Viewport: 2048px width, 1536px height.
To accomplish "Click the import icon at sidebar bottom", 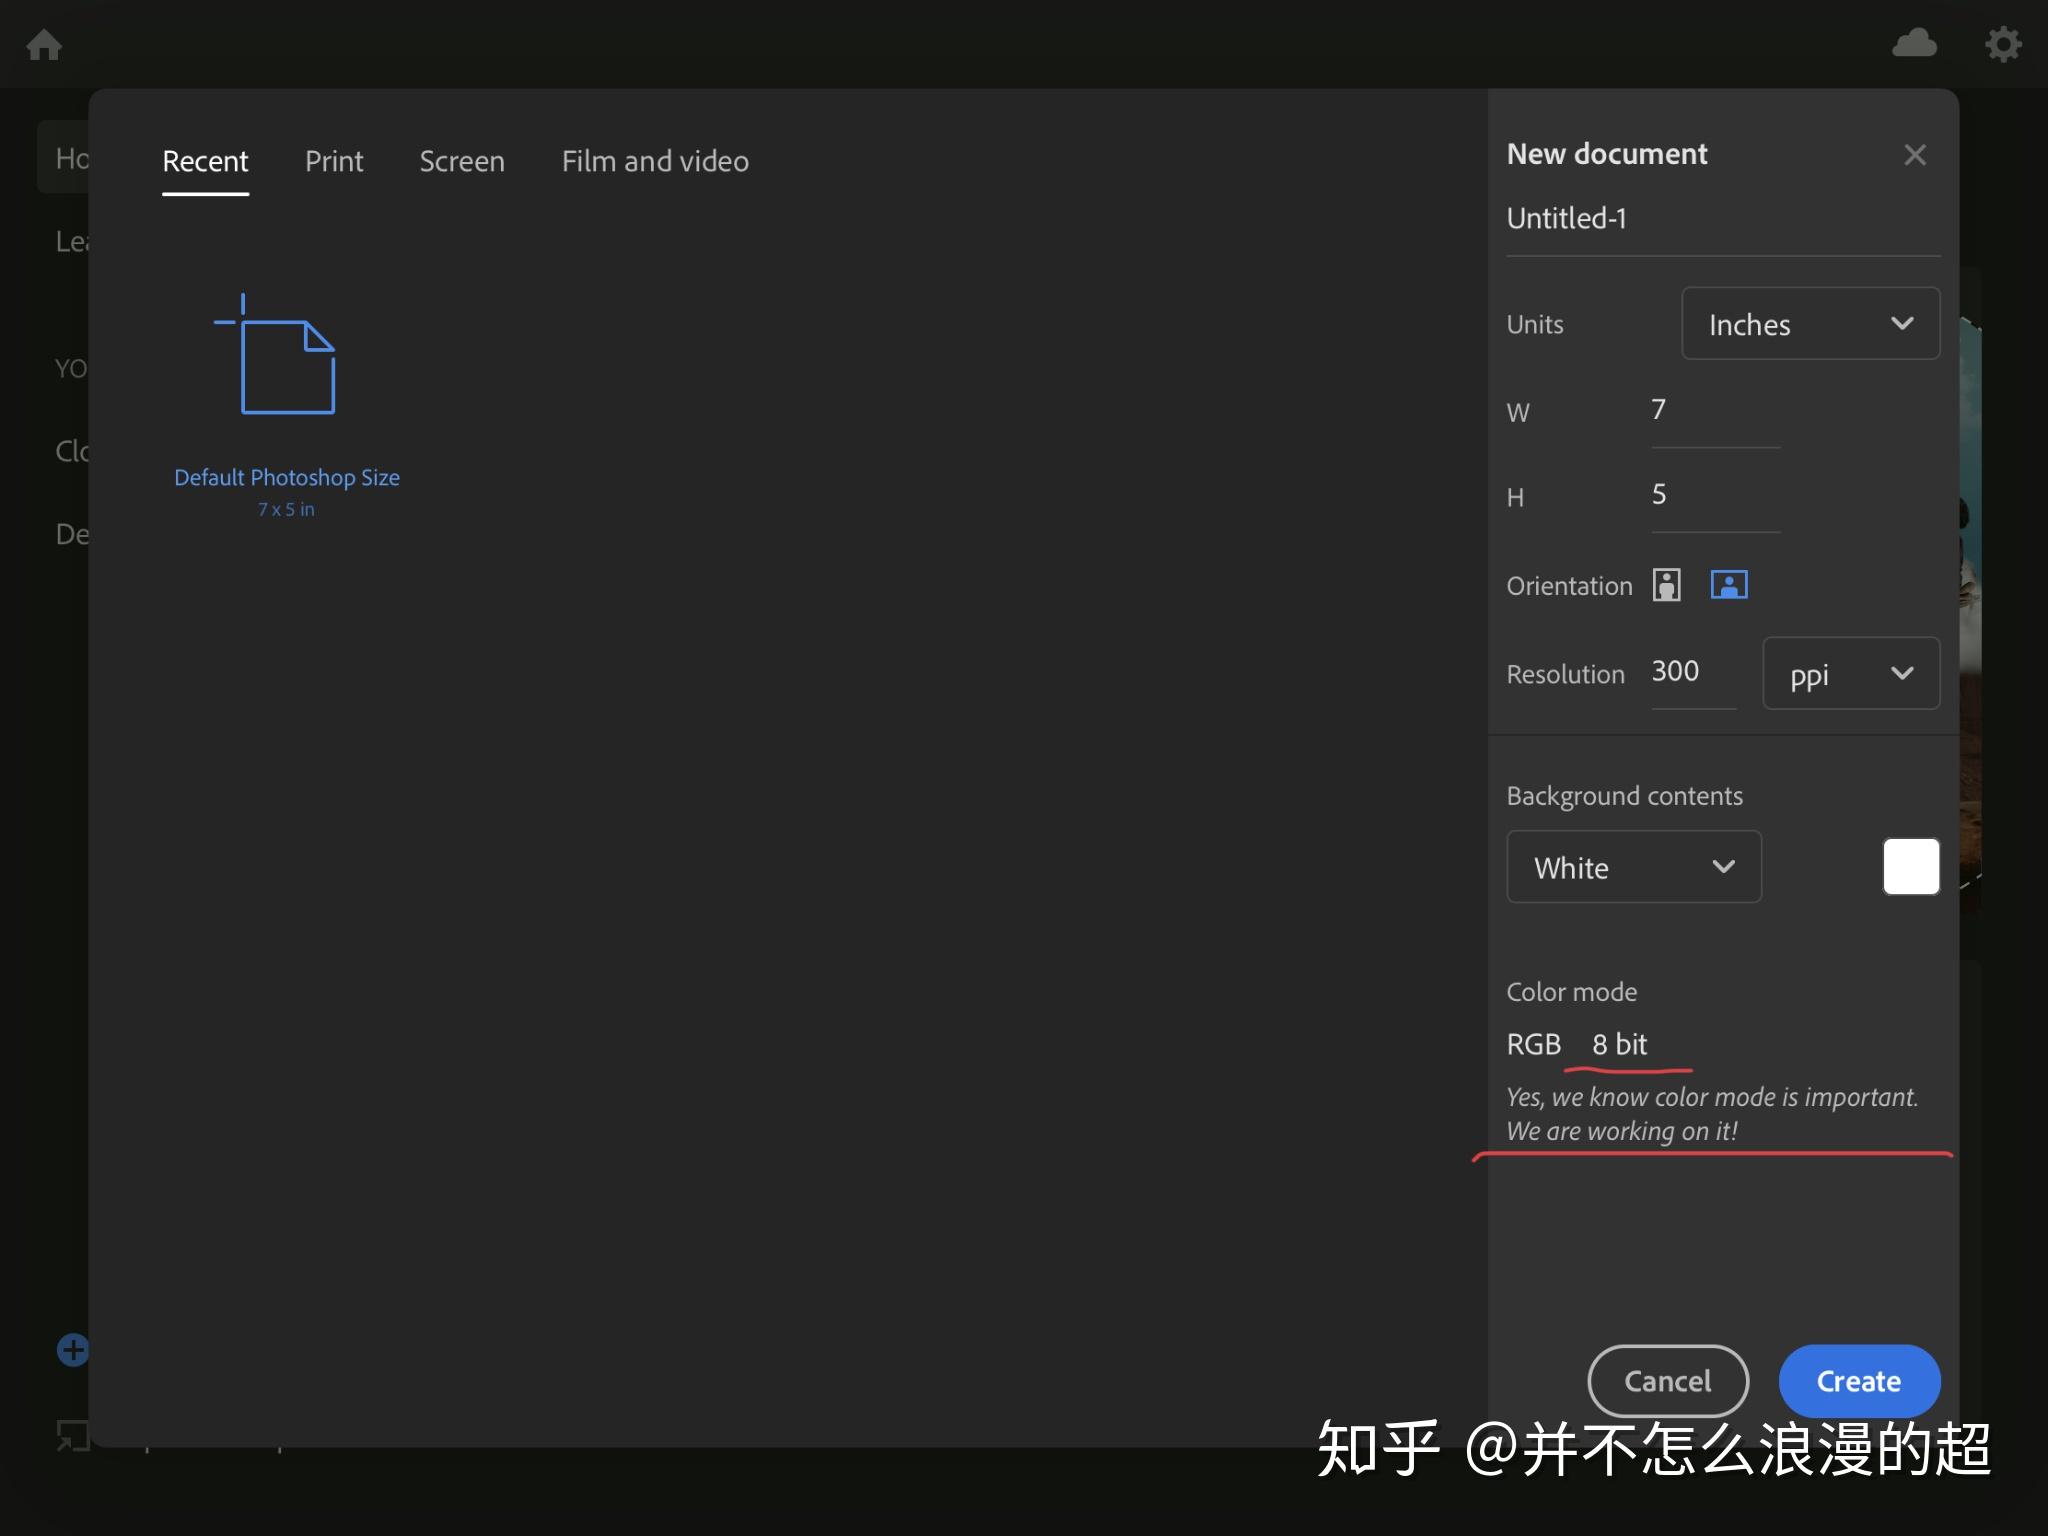I will [72, 1437].
